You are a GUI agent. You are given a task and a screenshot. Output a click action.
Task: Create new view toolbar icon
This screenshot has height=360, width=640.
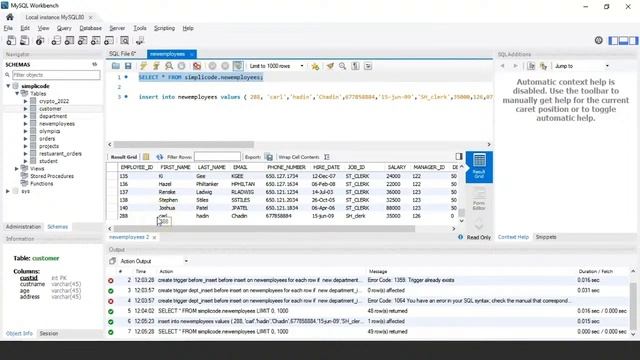pos(82,40)
